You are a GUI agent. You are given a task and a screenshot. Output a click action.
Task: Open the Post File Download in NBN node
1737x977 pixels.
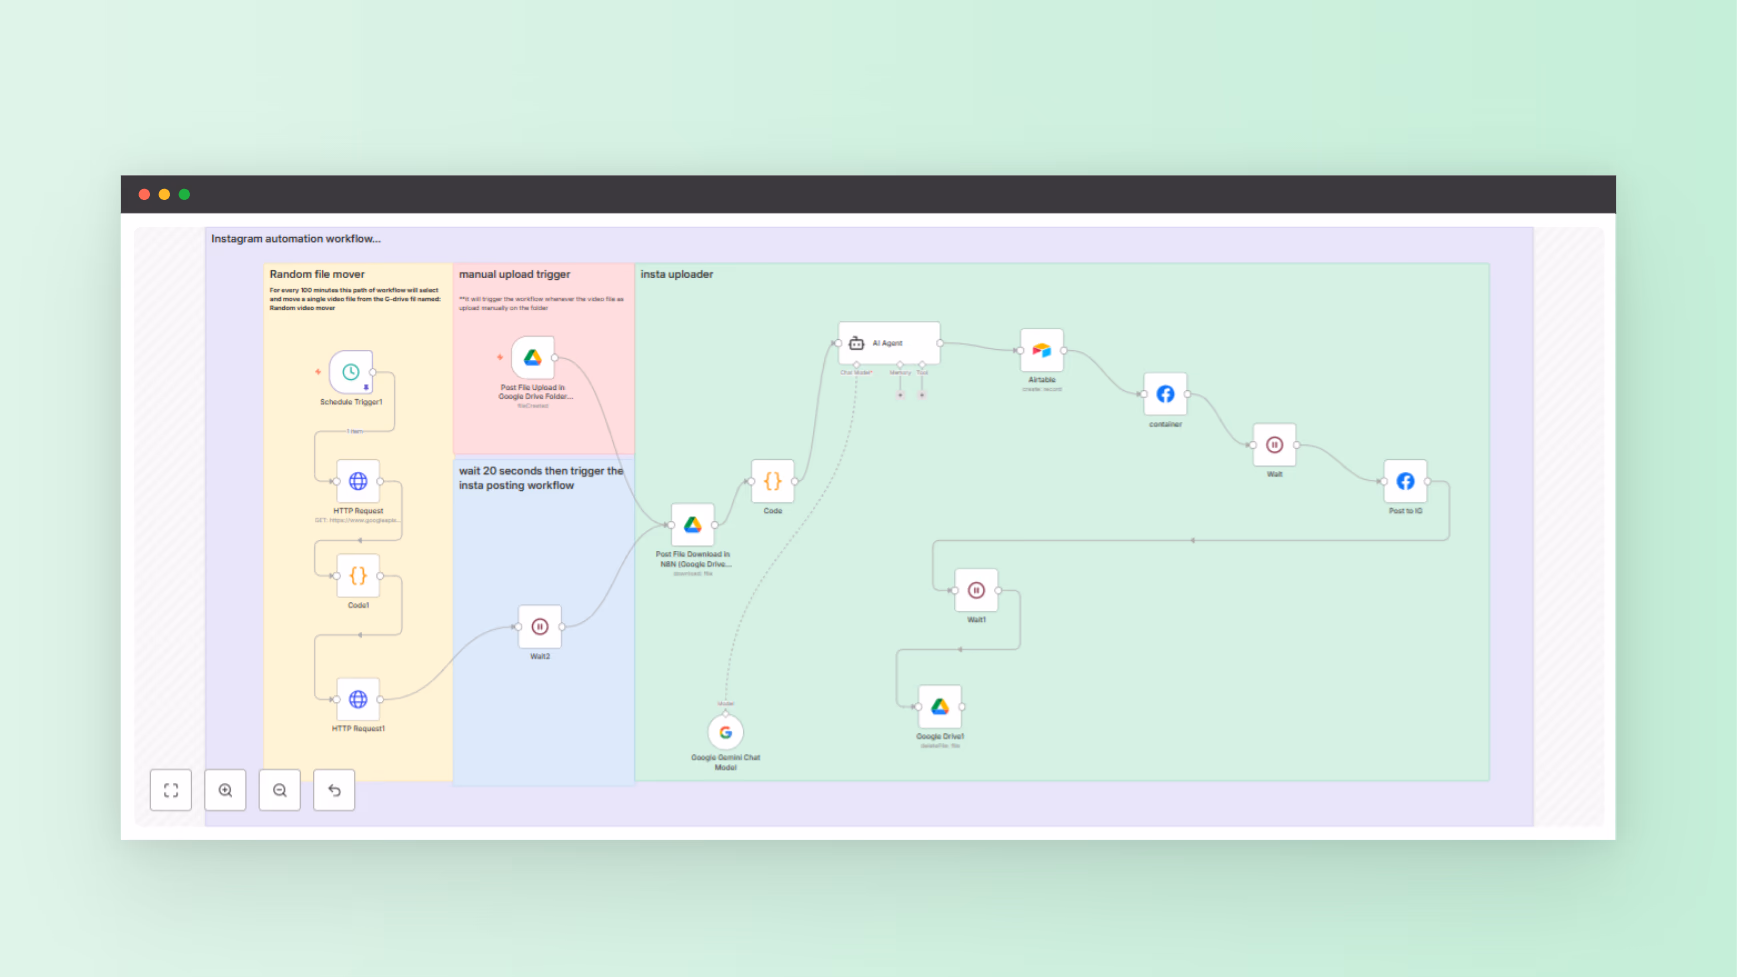pos(691,524)
